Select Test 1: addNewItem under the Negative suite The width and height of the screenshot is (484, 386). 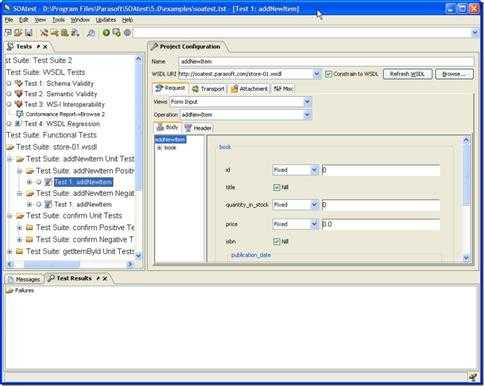(83, 204)
